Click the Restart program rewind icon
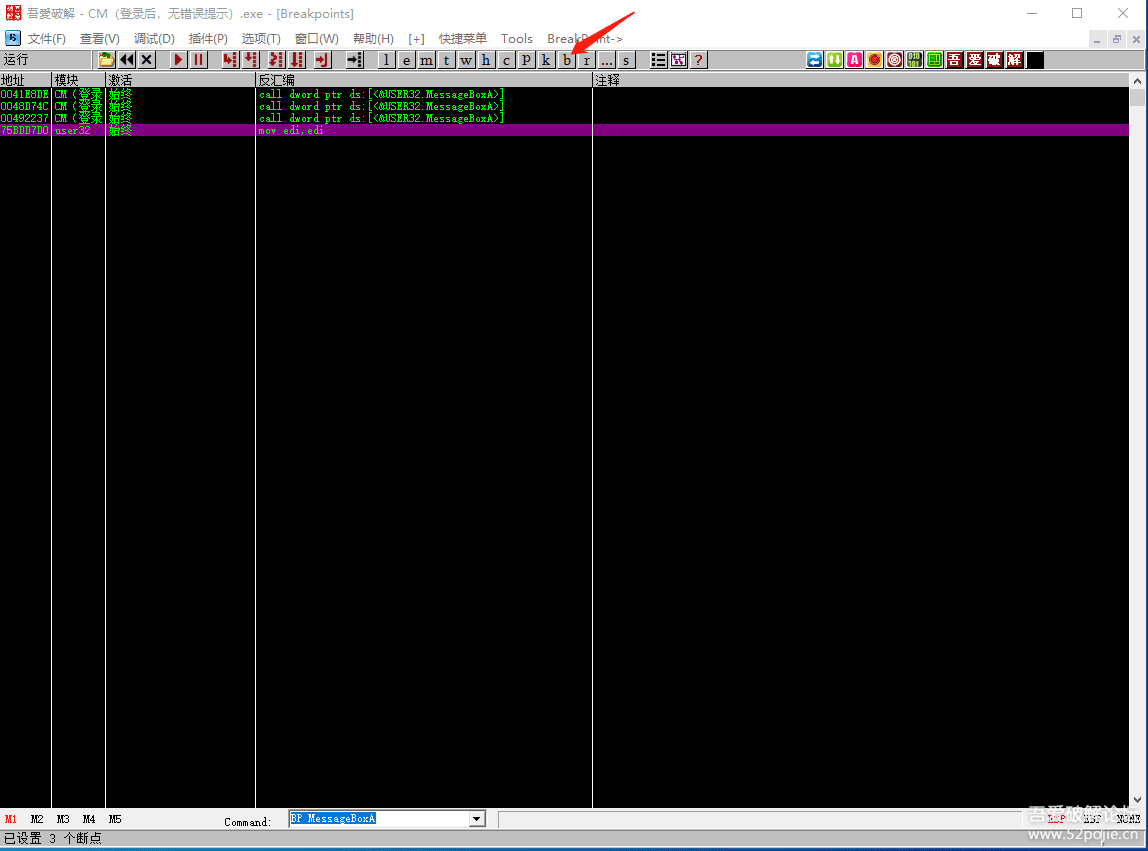Viewport: 1148px width, 851px height. [127, 60]
